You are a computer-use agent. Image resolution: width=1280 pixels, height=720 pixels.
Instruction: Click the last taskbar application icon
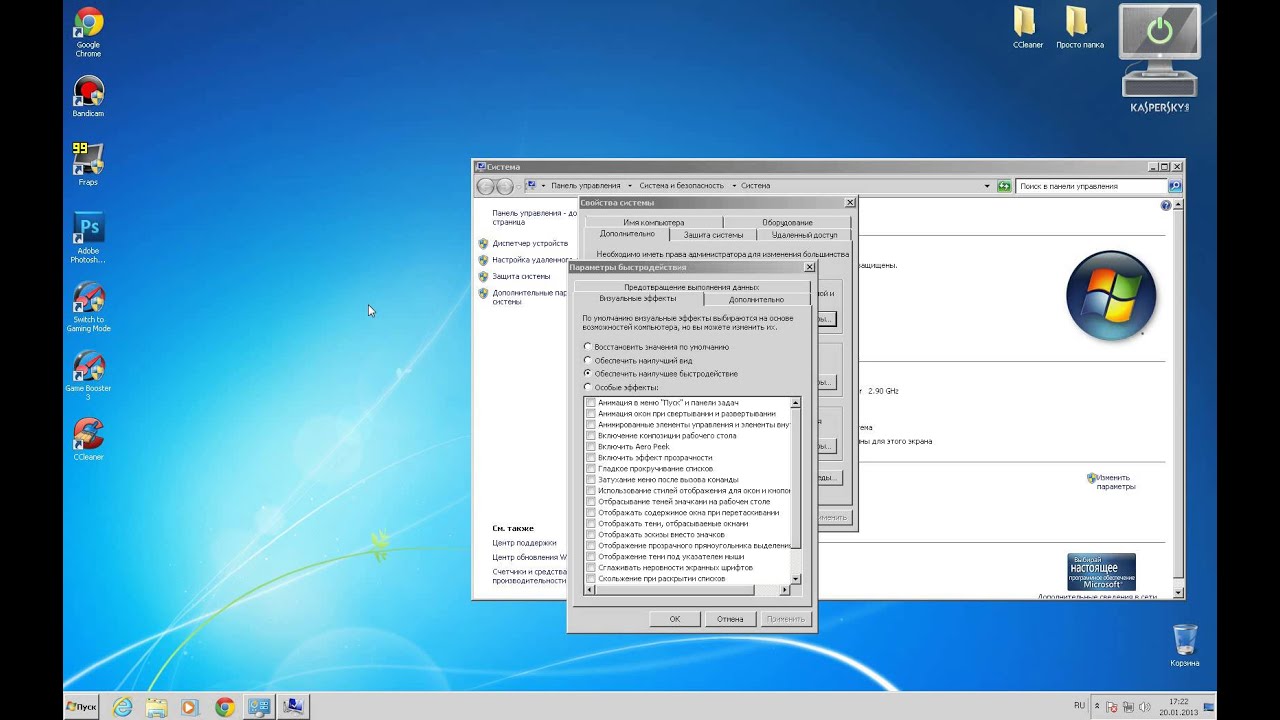coord(293,706)
